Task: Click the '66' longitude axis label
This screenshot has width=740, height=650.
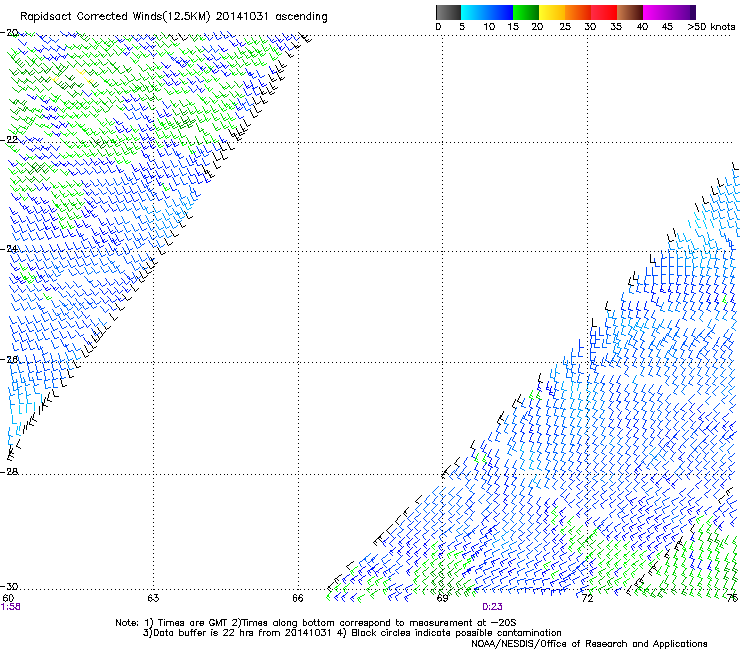Action: (x=298, y=598)
